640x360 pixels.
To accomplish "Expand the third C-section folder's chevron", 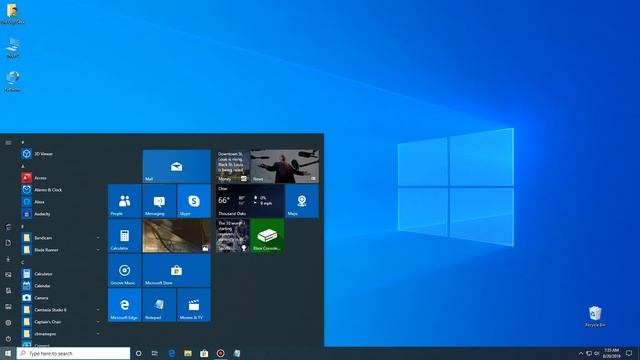I will coord(98,334).
